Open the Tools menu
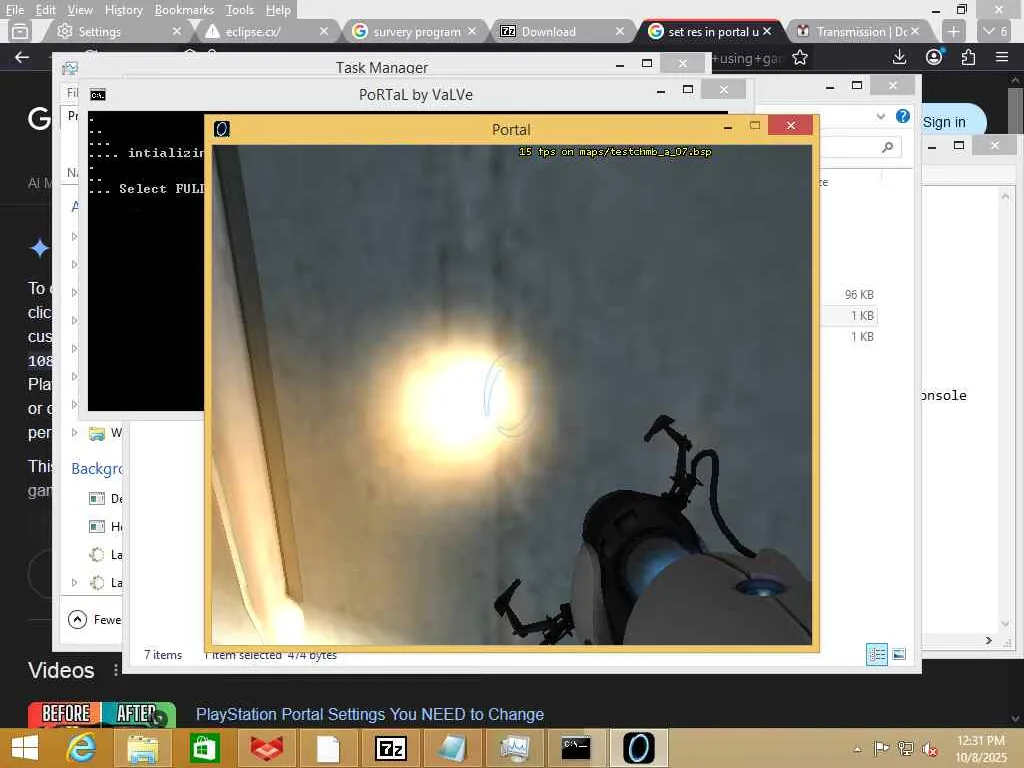Screen dimensions: 1024x768 coord(239,10)
